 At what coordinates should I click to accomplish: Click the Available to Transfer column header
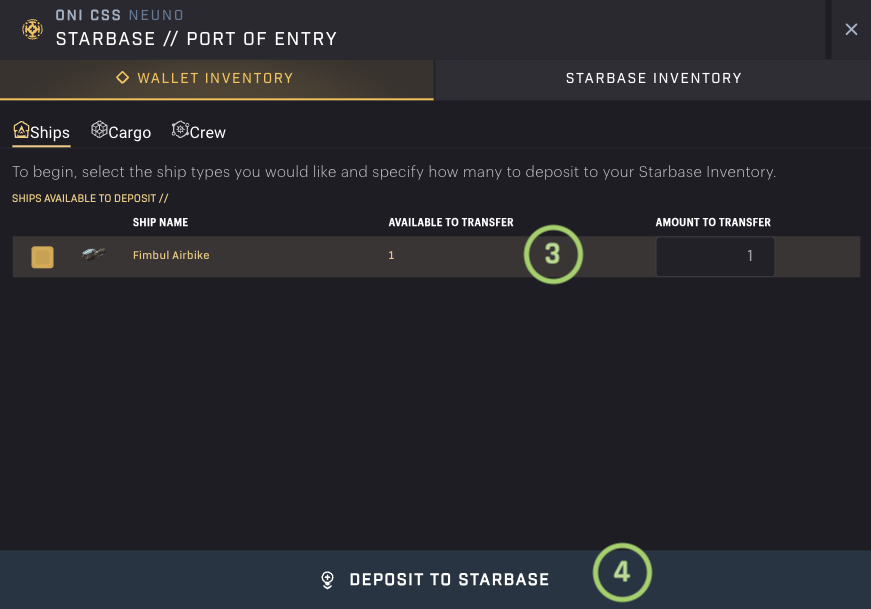[x=451, y=222]
